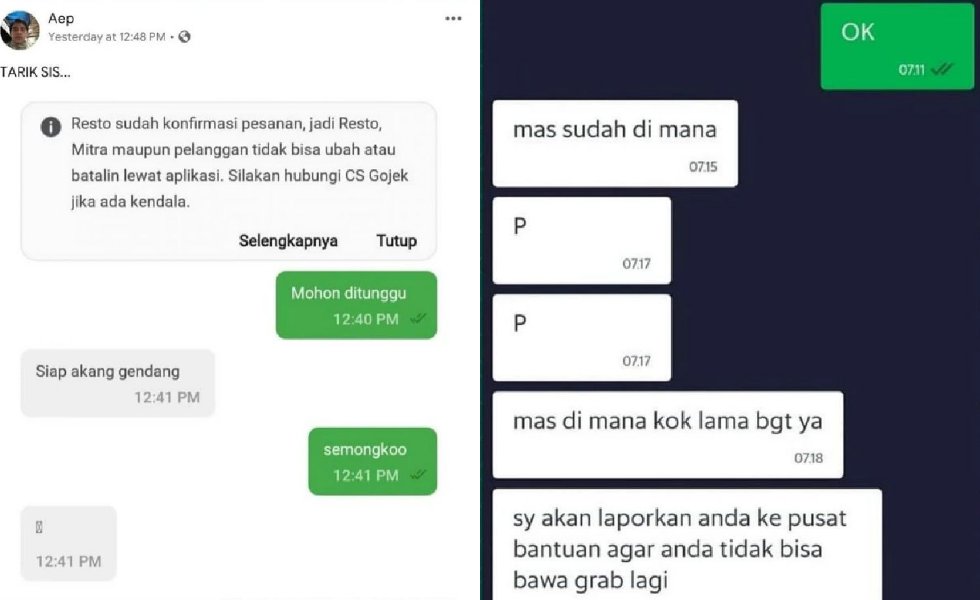This screenshot has height=600, width=980.
Task: Select the kok lama bgt ya message
Action: coord(668,435)
